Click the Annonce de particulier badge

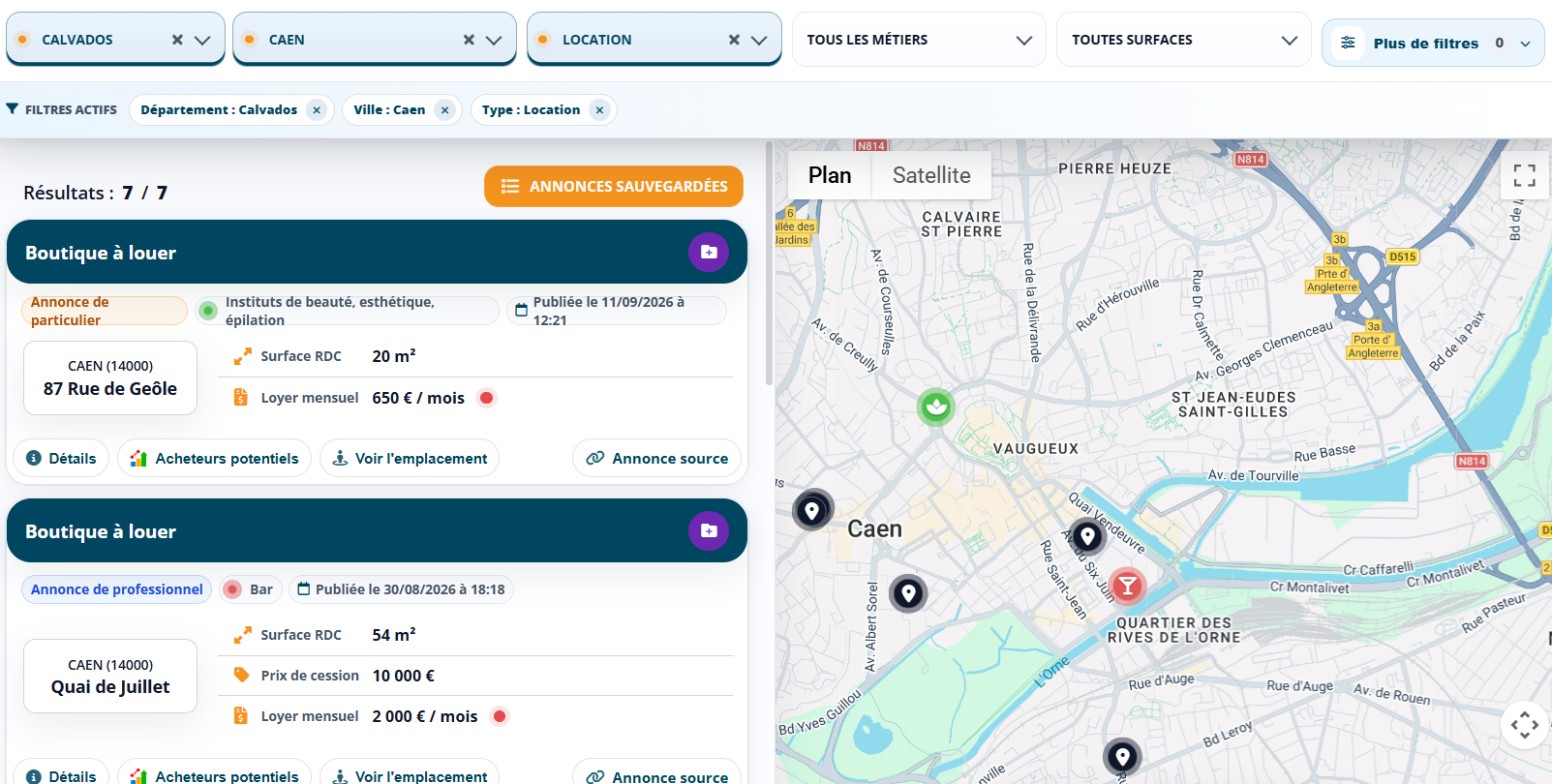(104, 310)
